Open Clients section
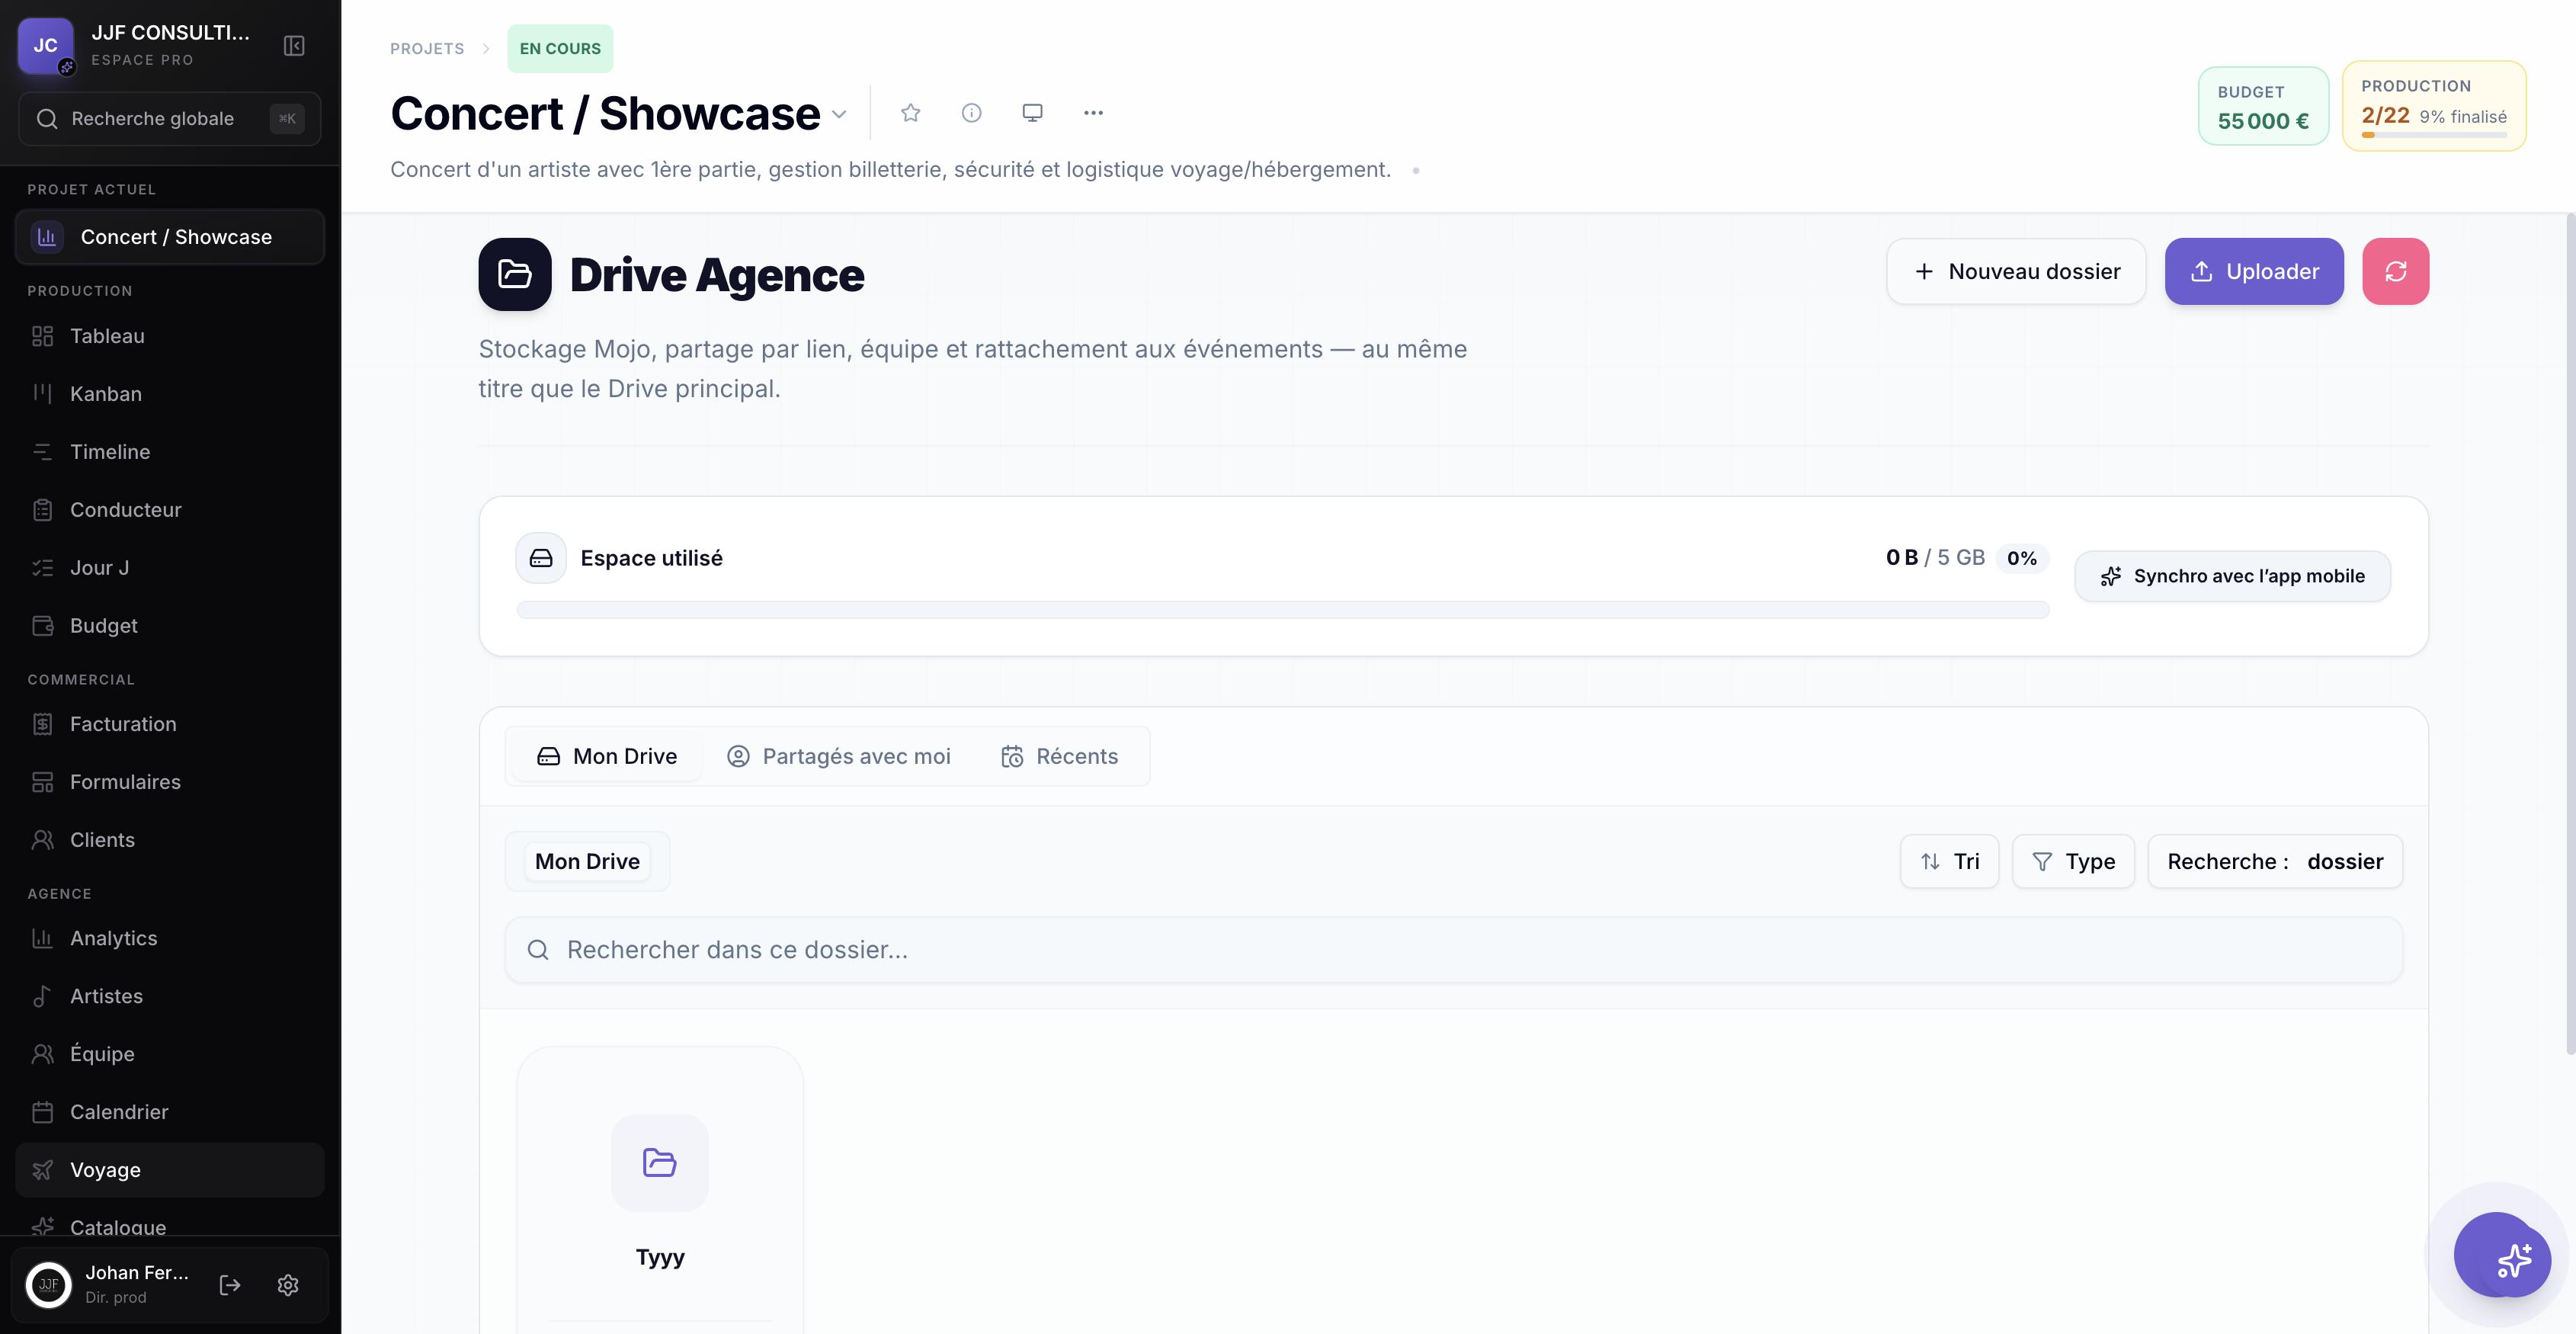The height and width of the screenshot is (1334, 2576). (170, 840)
